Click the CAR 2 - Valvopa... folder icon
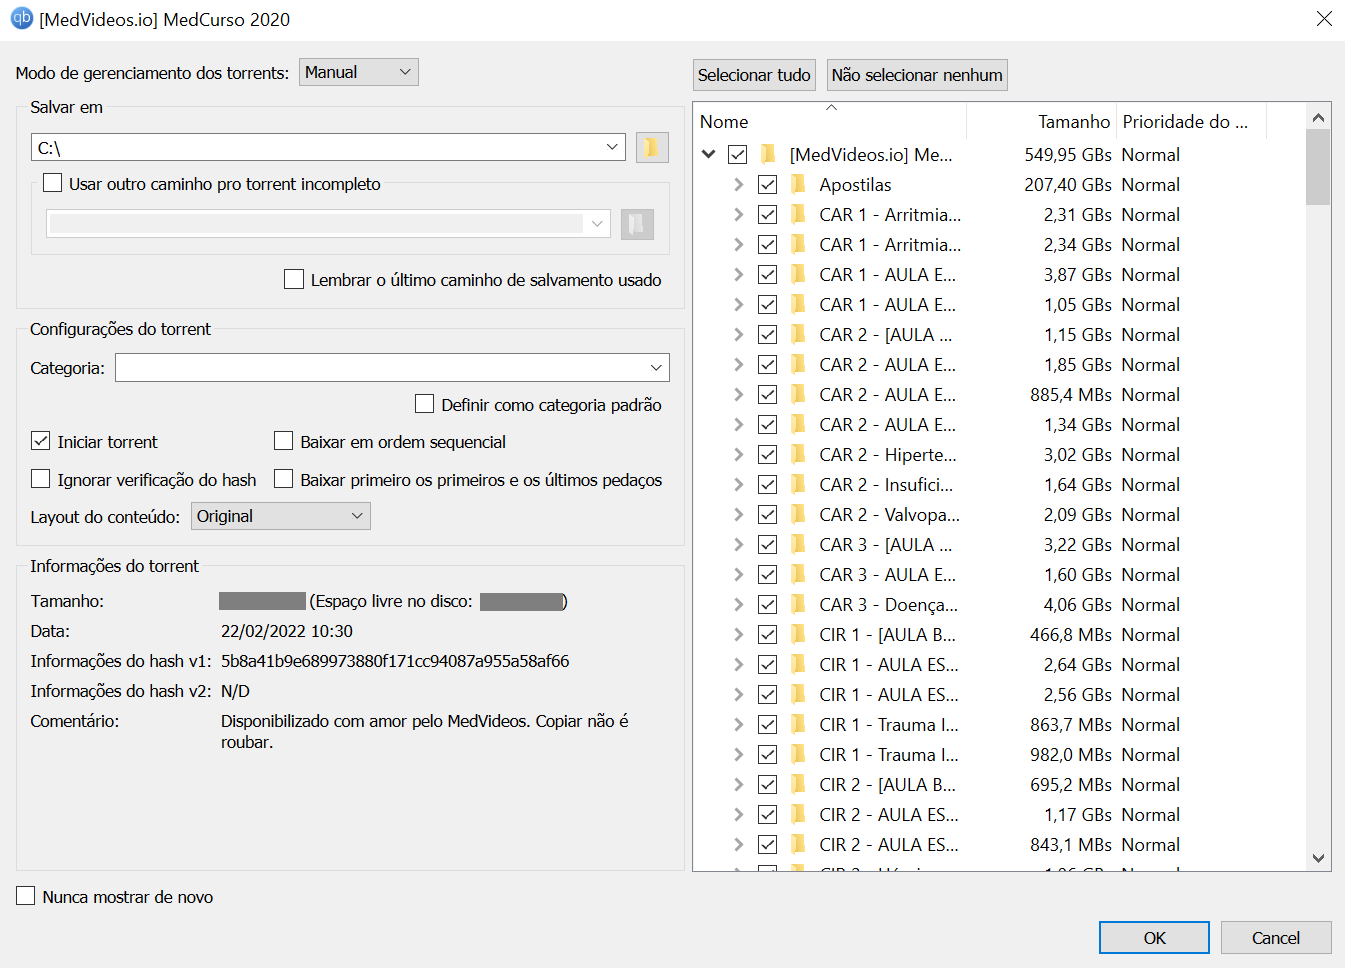 (798, 515)
